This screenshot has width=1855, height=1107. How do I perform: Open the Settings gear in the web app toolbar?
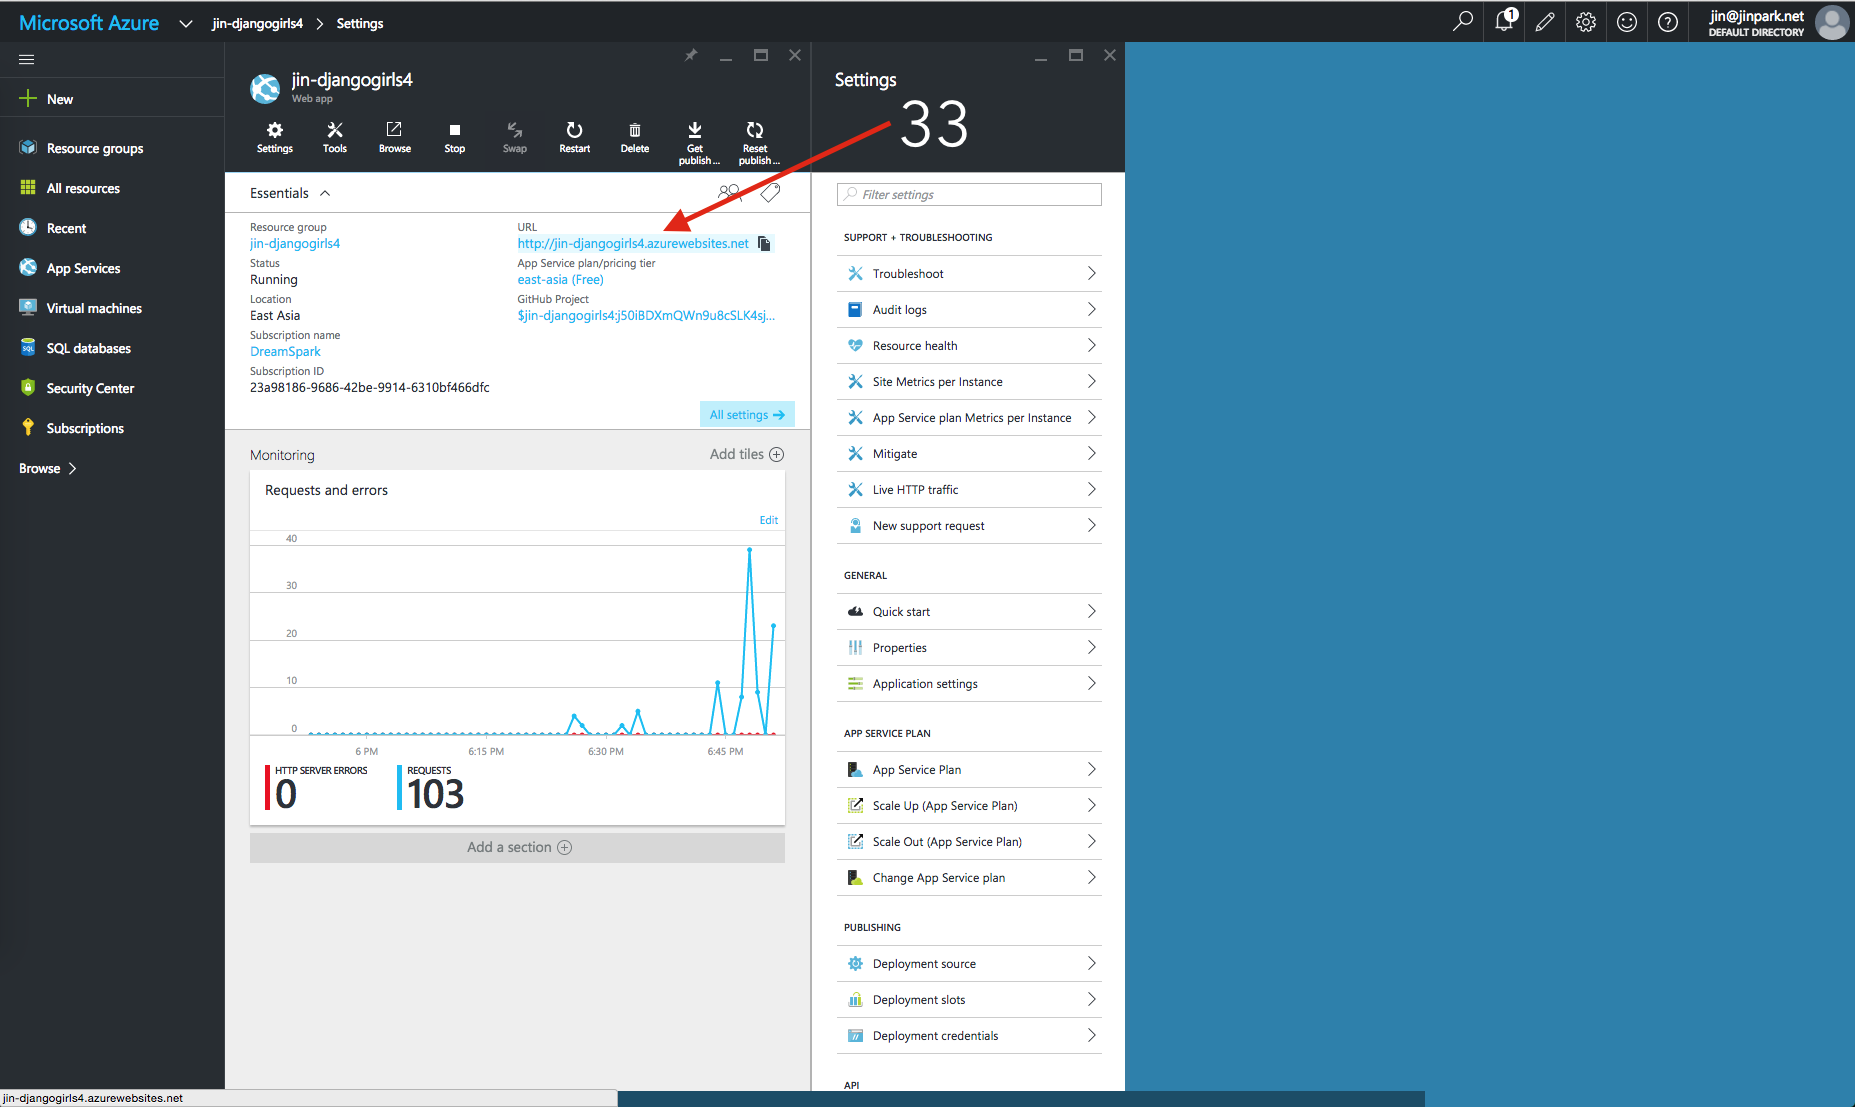(x=275, y=137)
